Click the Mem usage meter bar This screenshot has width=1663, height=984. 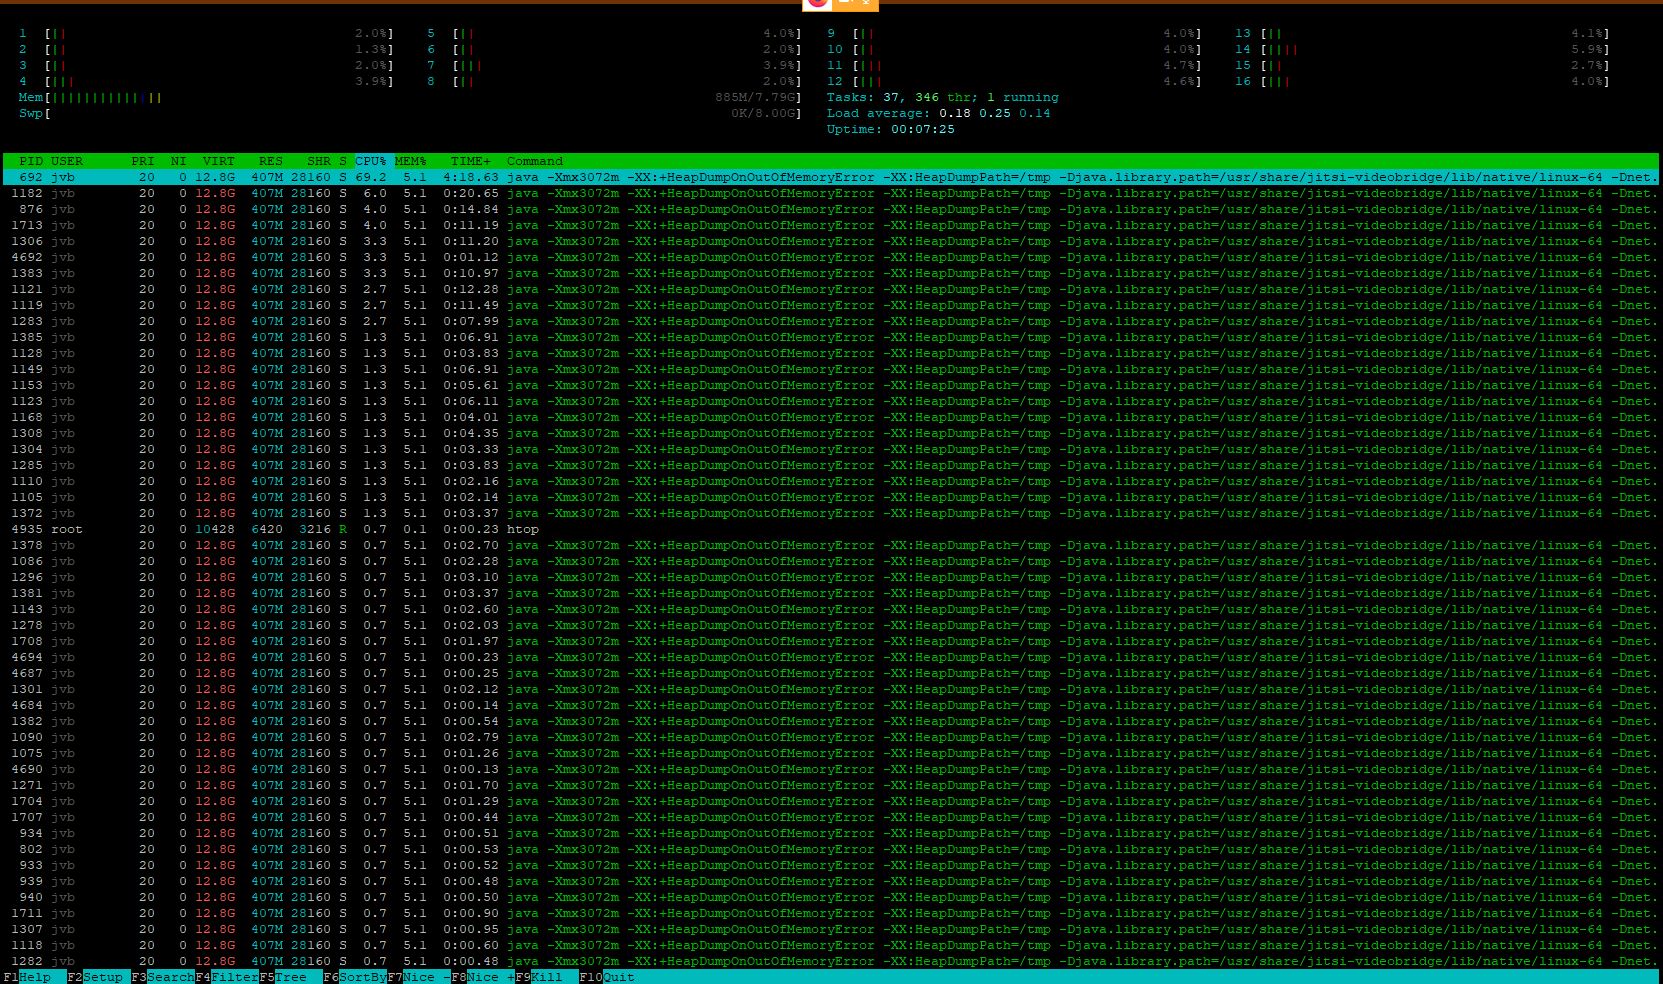pyautogui.click(x=410, y=97)
